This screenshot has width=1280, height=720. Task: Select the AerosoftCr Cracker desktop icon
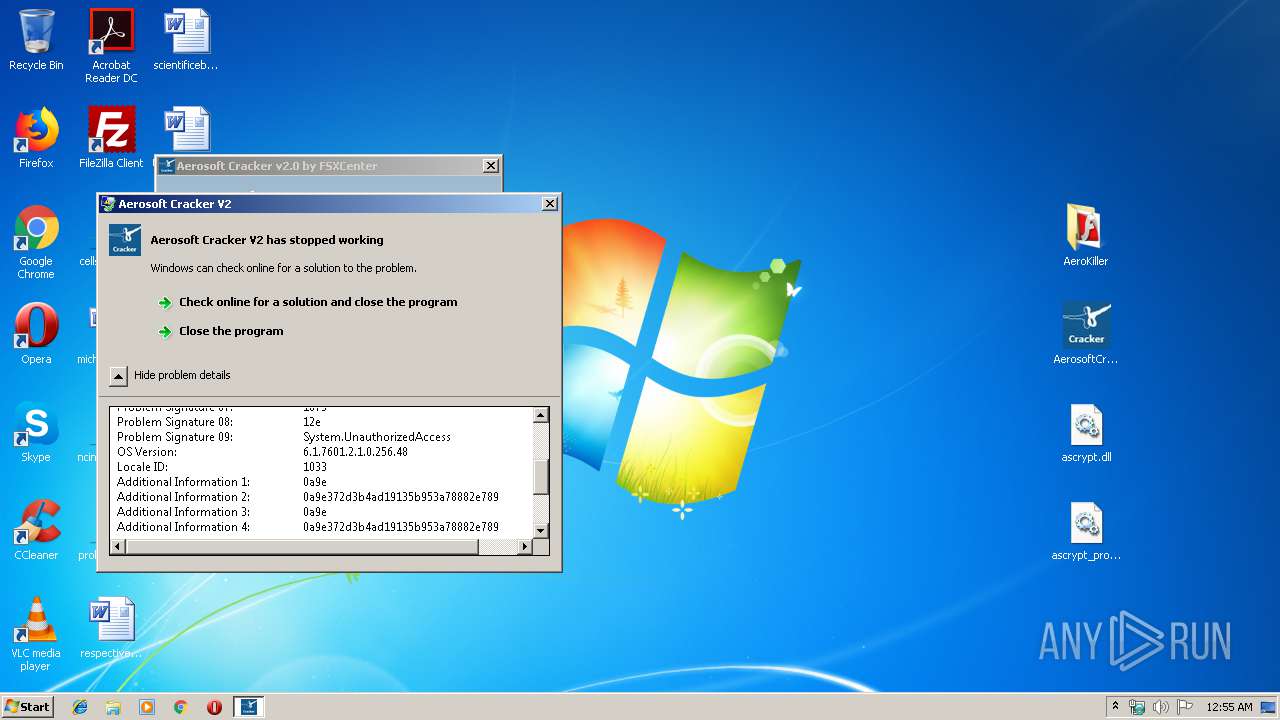pos(1086,334)
